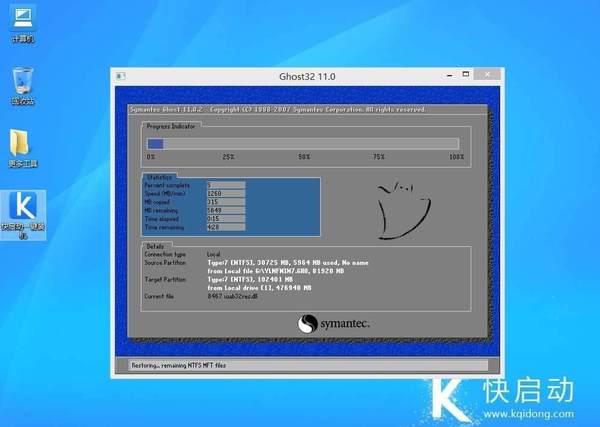Click the 50% mark under progress bar
The image size is (600, 427).
click(303, 157)
